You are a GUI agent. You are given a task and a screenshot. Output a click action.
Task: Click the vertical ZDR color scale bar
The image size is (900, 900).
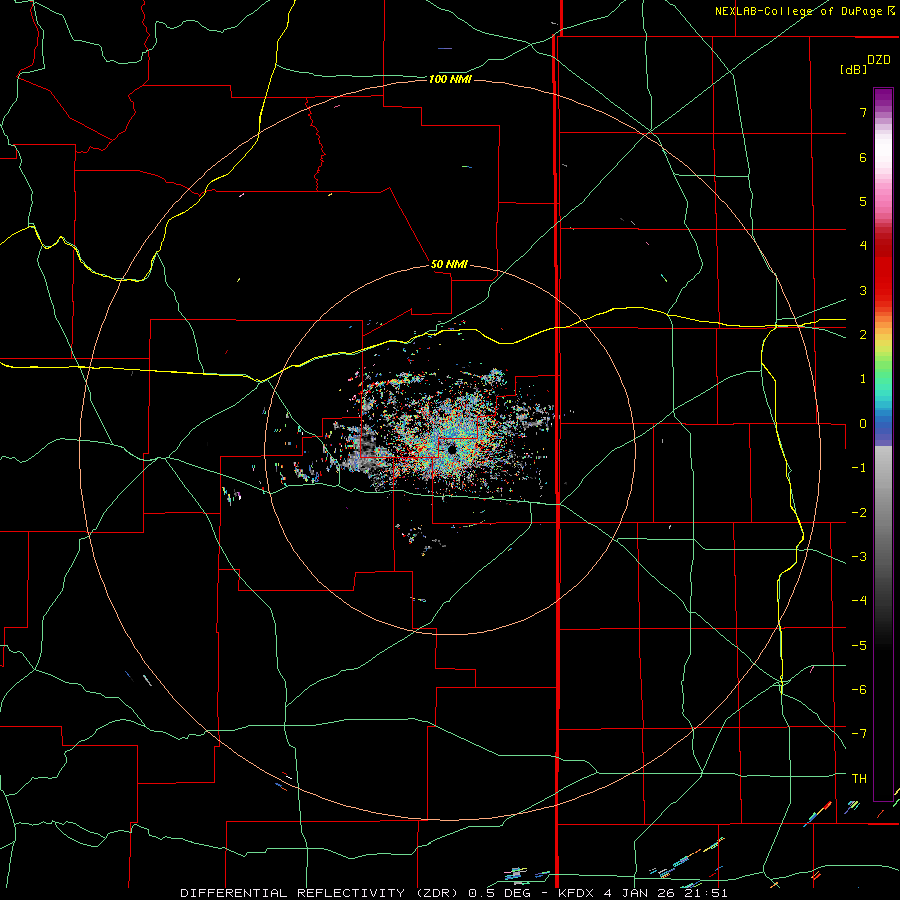pos(883,444)
